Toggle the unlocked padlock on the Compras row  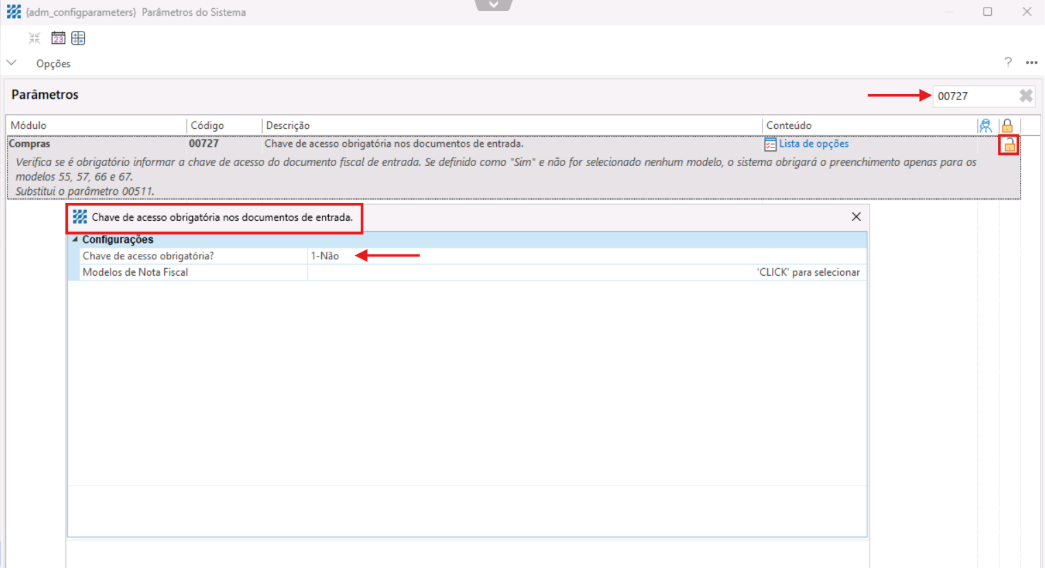[x=1009, y=146]
